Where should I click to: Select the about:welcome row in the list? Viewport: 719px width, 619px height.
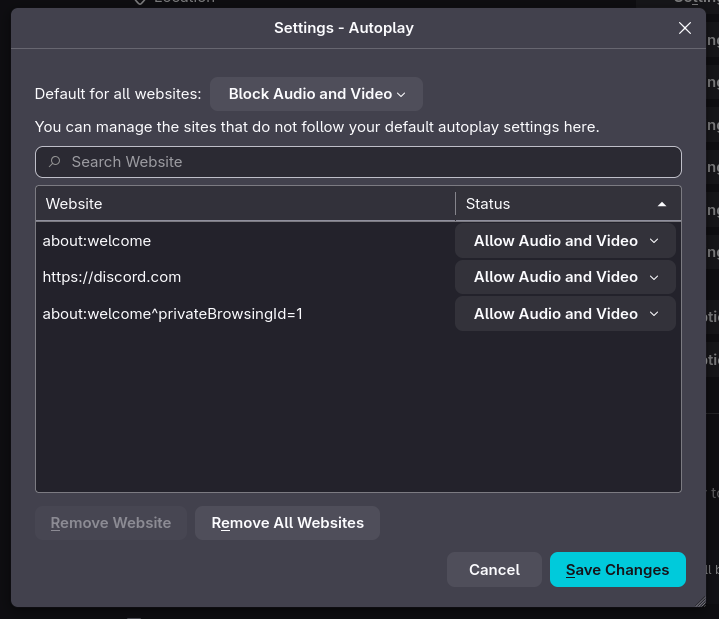point(97,241)
